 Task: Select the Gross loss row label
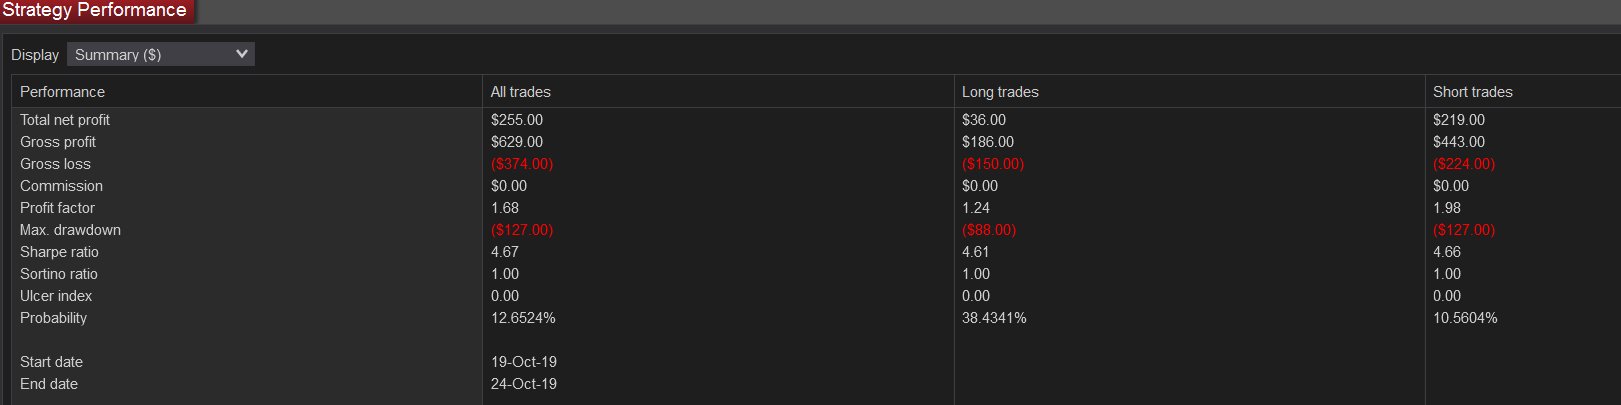(55, 164)
